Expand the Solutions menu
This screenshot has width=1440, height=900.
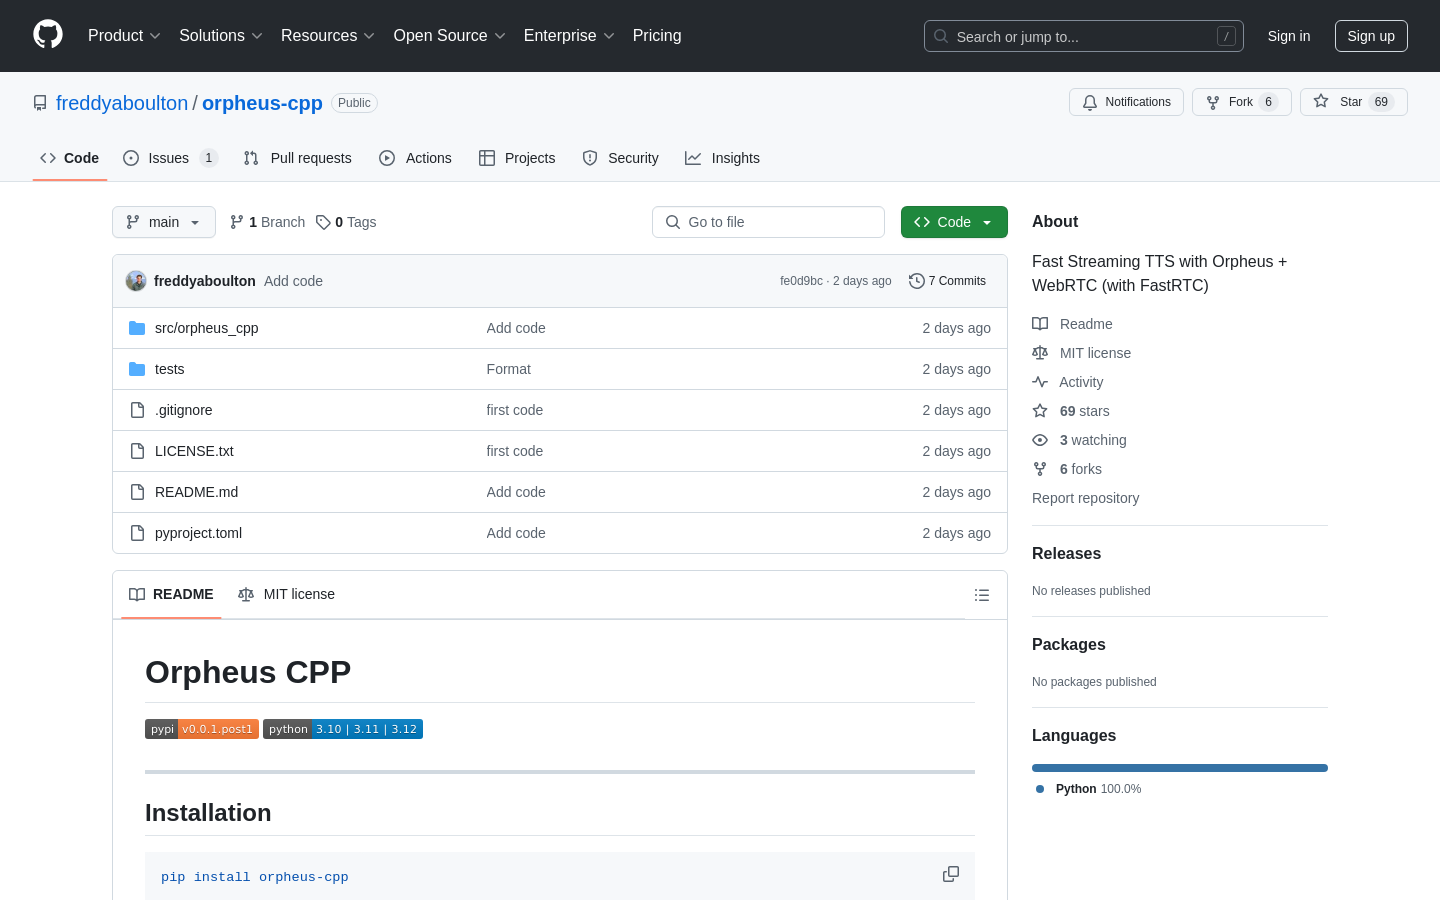click(221, 35)
